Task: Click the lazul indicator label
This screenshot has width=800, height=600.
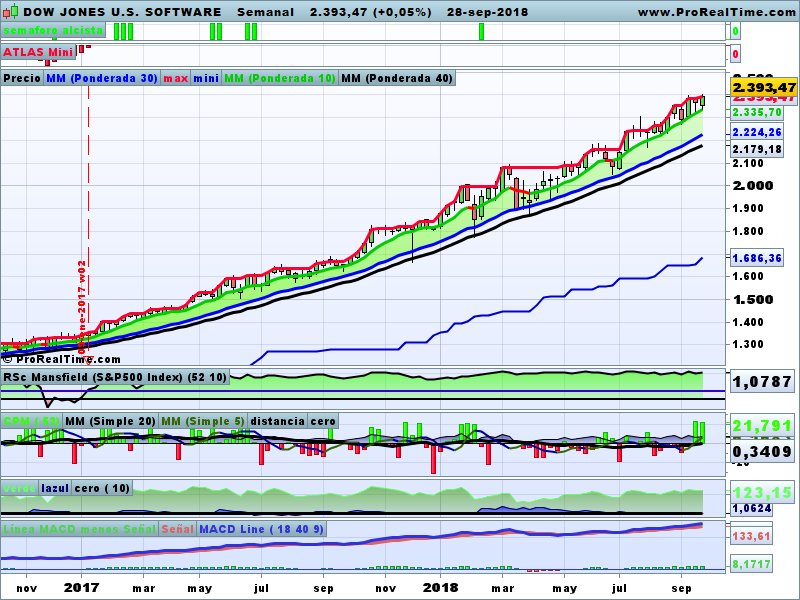Action: [55, 488]
